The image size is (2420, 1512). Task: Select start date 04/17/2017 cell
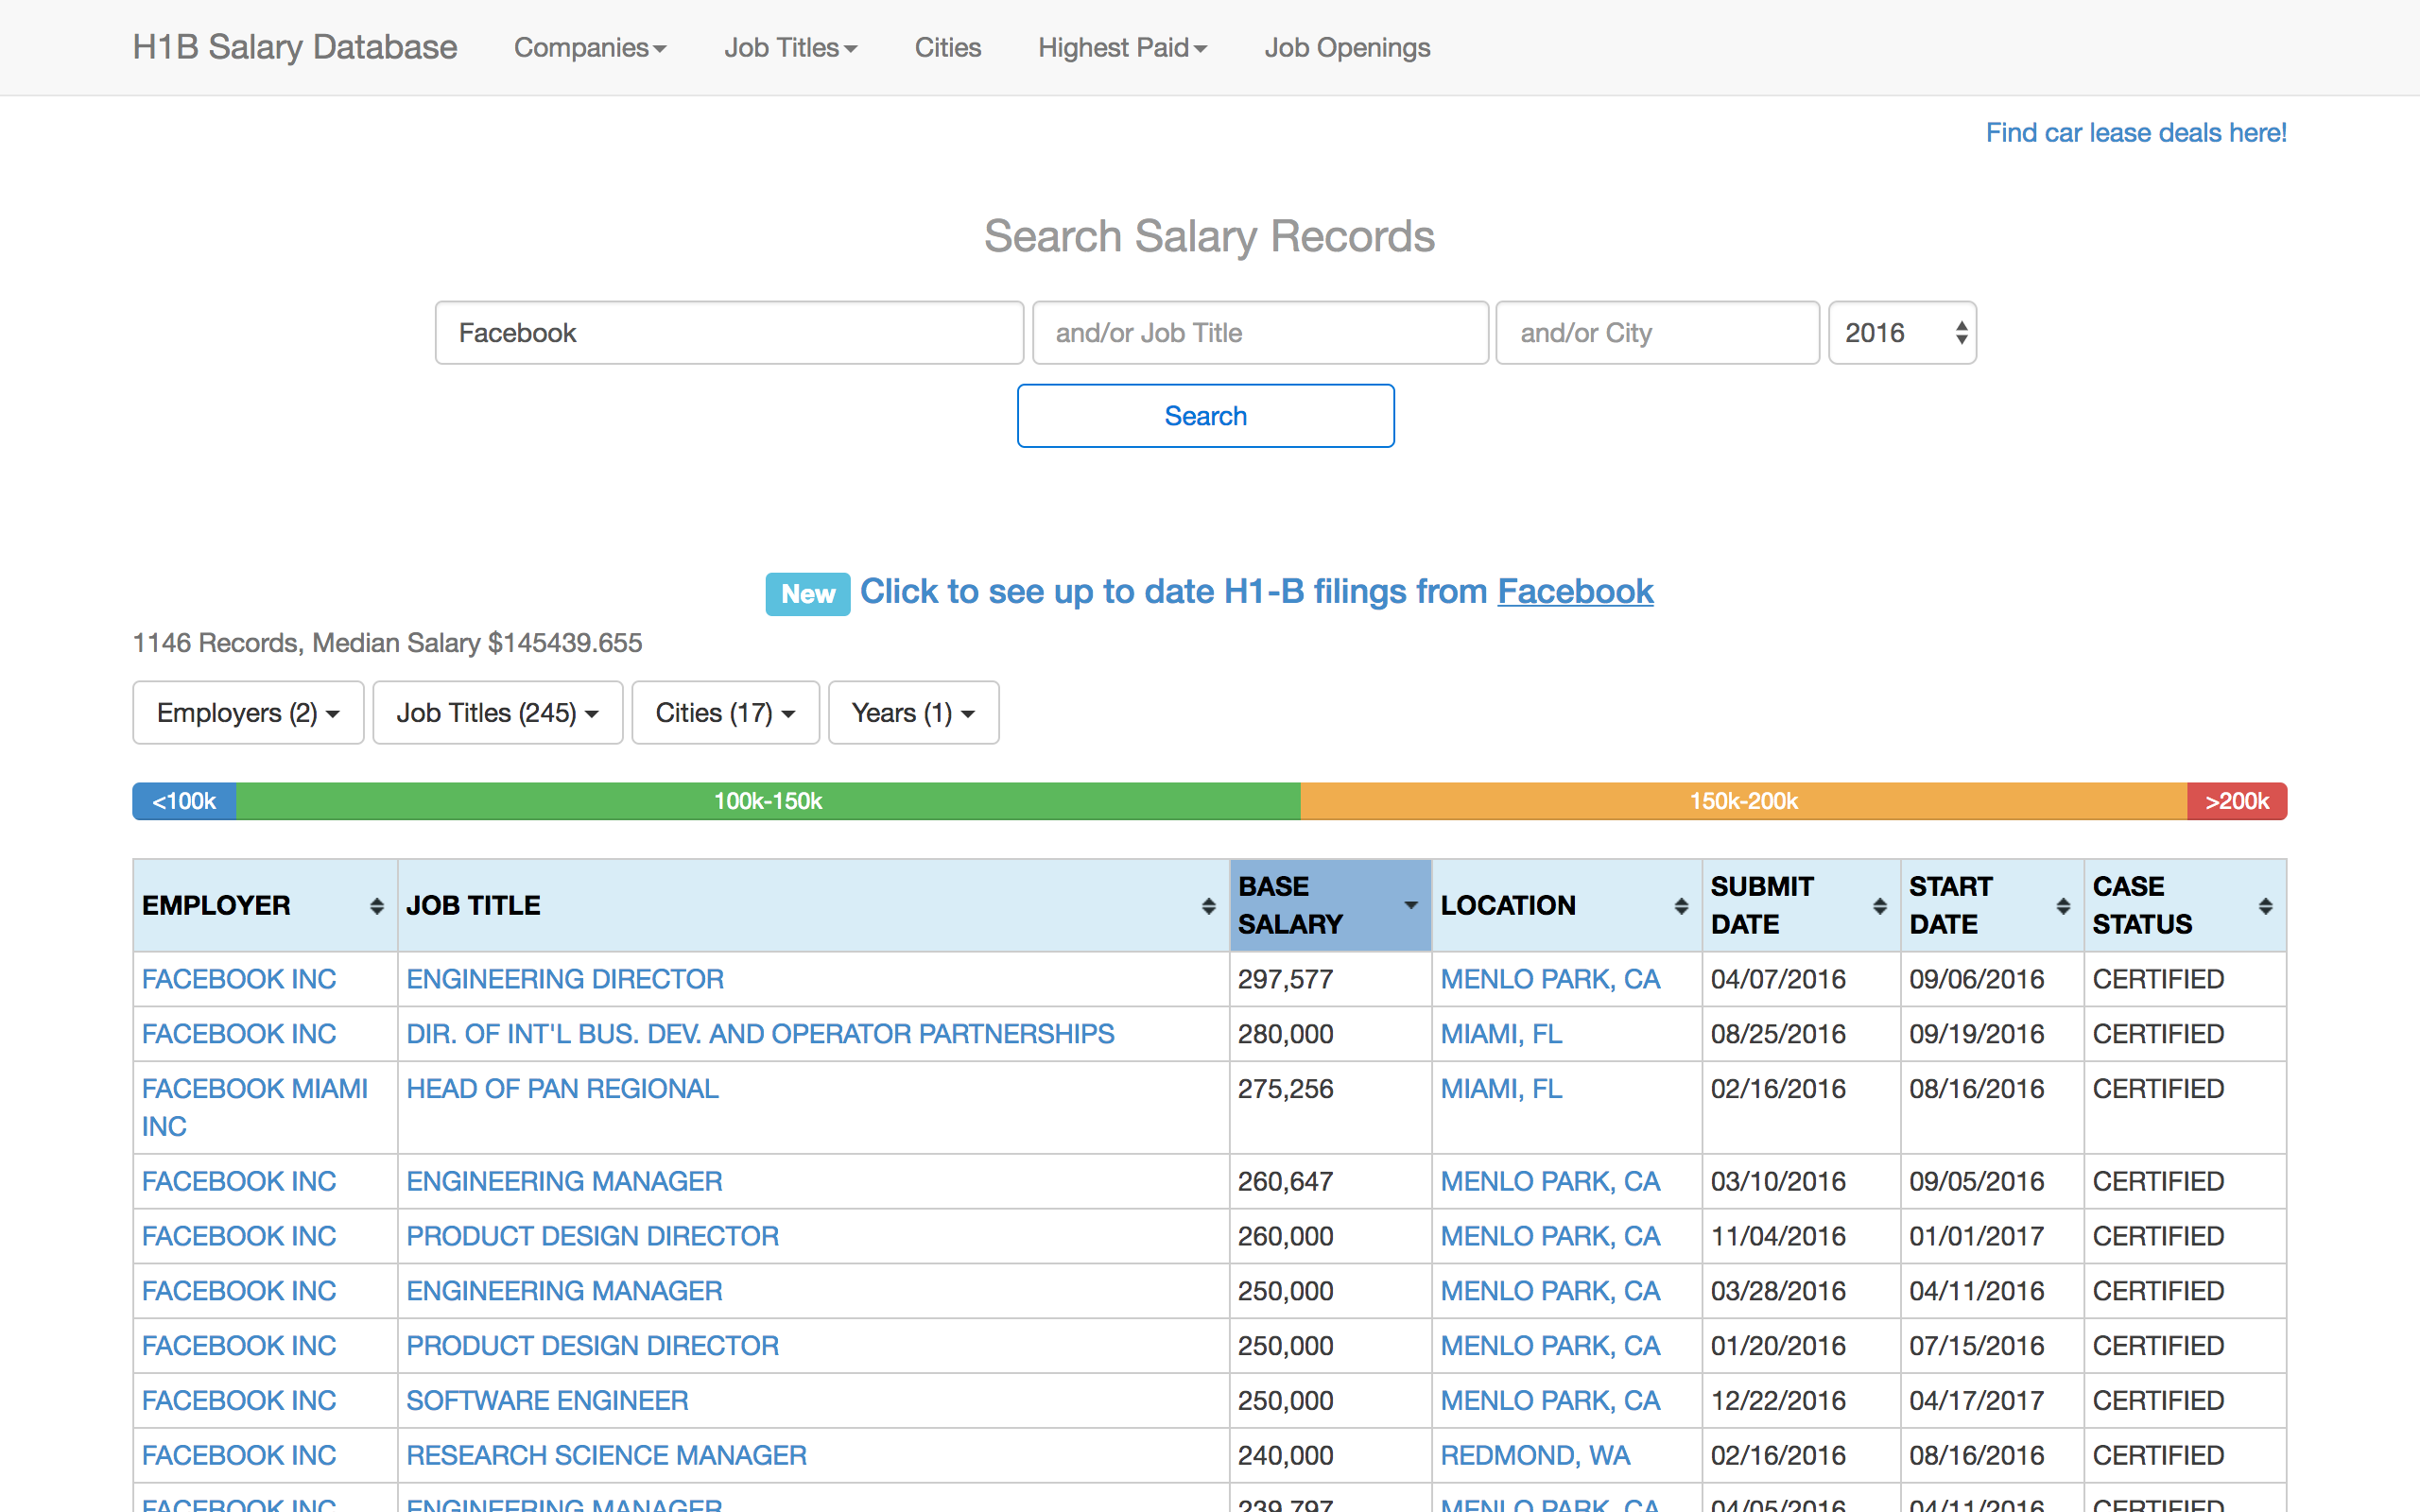tap(1991, 1401)
